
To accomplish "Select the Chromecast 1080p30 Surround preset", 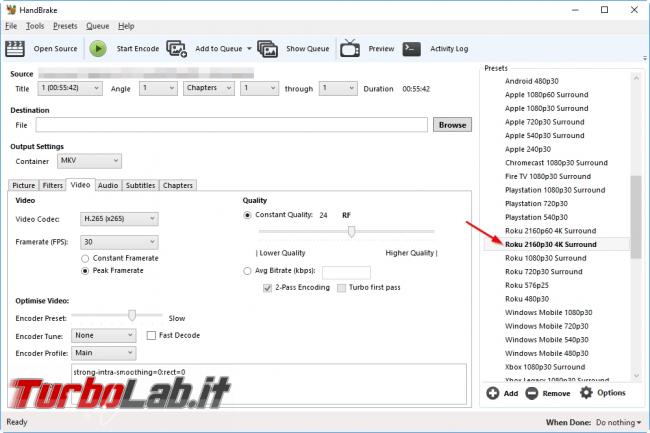I will point(556,163).
